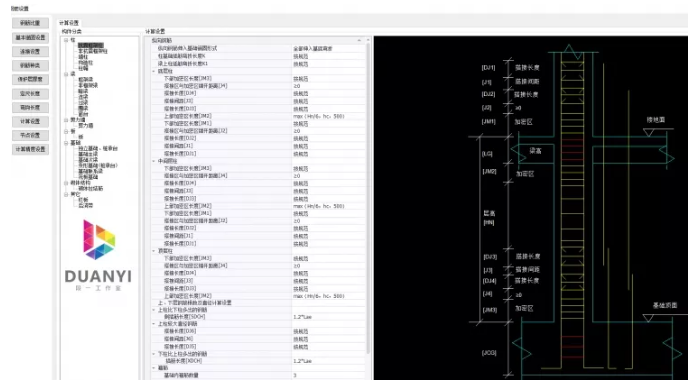
Task: Open the 连接设置 page
Action: click(30, 51)
